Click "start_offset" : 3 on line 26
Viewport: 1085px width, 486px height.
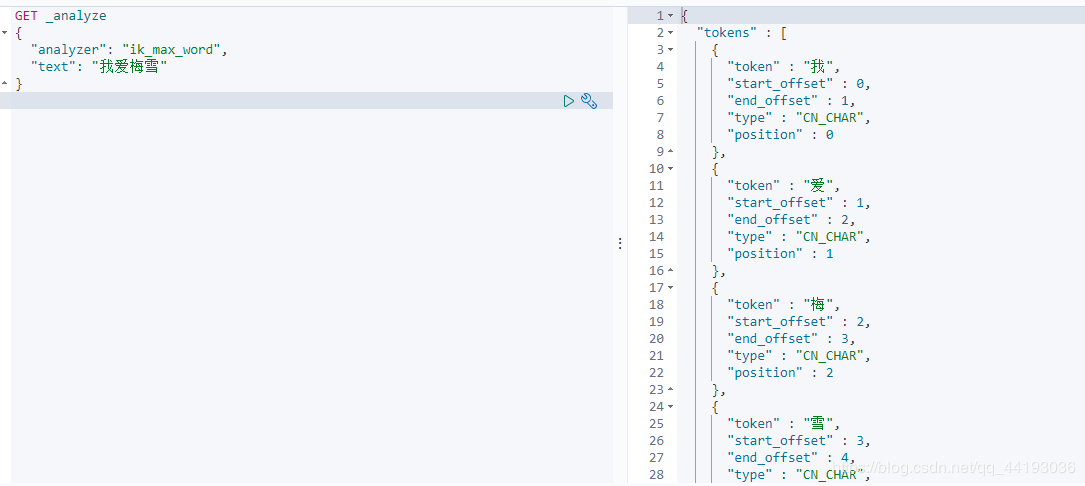(x=798, y=441)
